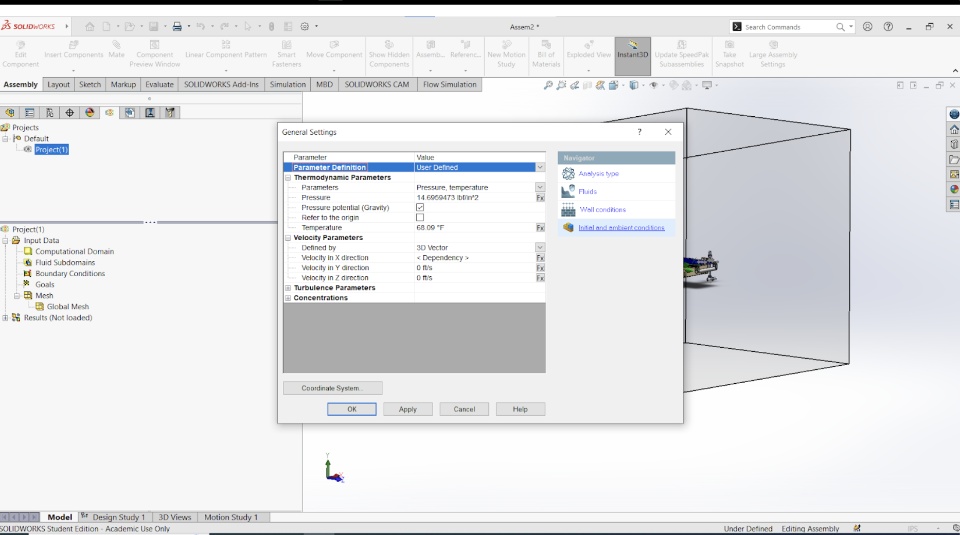Open View Palette icon in task pane
The width and height of the screenshot is (960, 535).
pyautogui.click(x=954, y=174)
